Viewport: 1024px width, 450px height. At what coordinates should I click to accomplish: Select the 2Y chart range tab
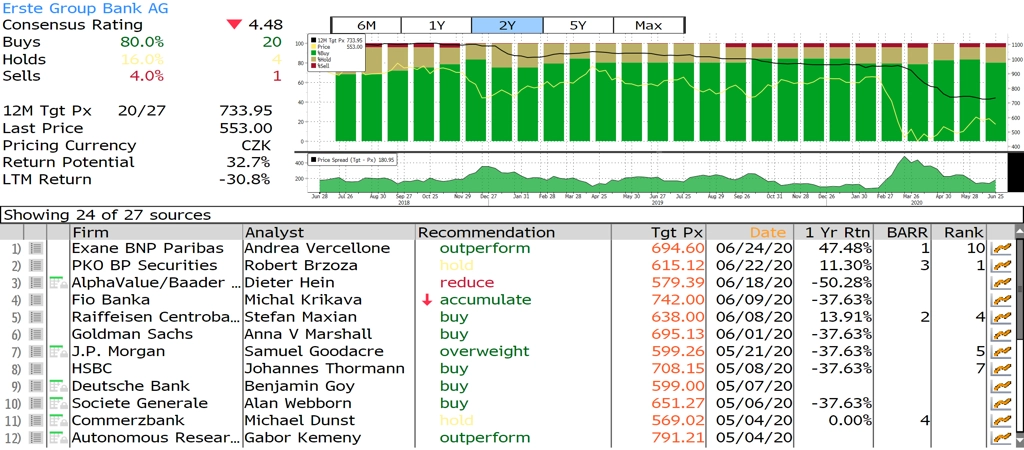point(507,25)
